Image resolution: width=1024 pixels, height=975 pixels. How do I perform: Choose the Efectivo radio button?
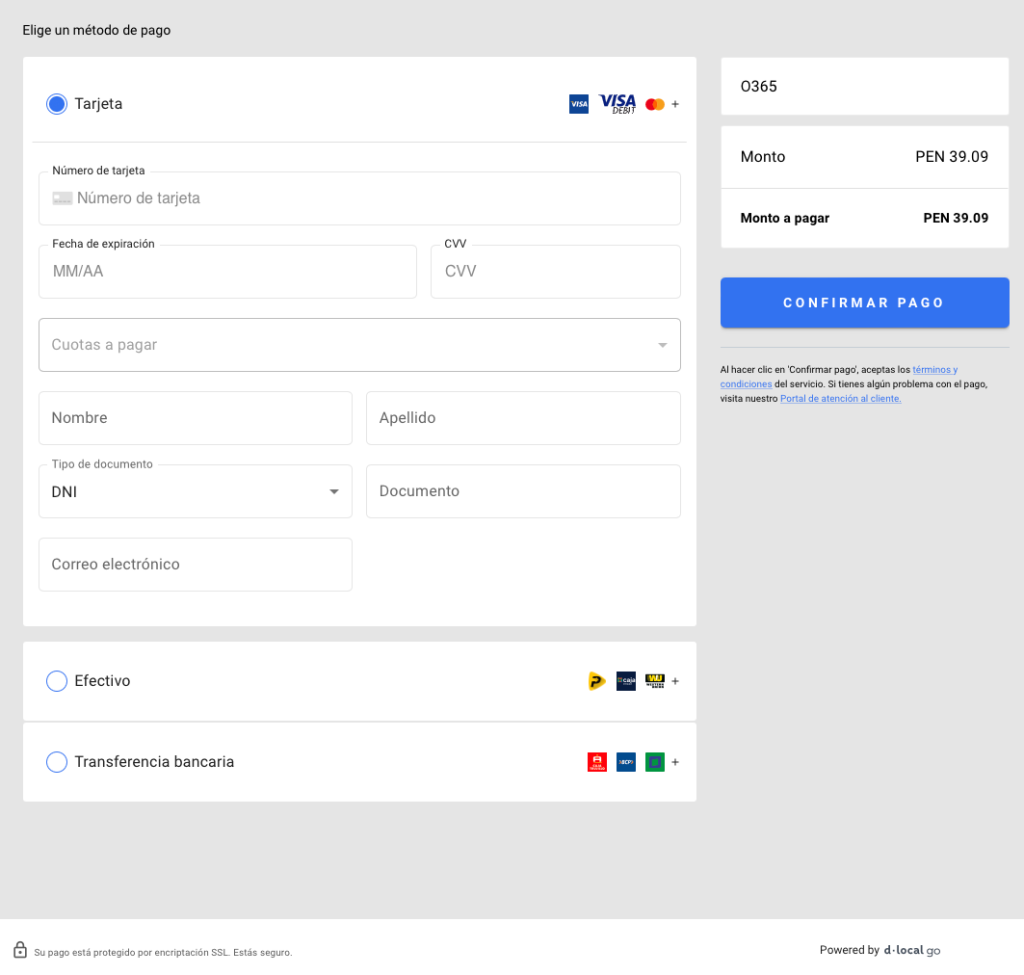[57, 681]
